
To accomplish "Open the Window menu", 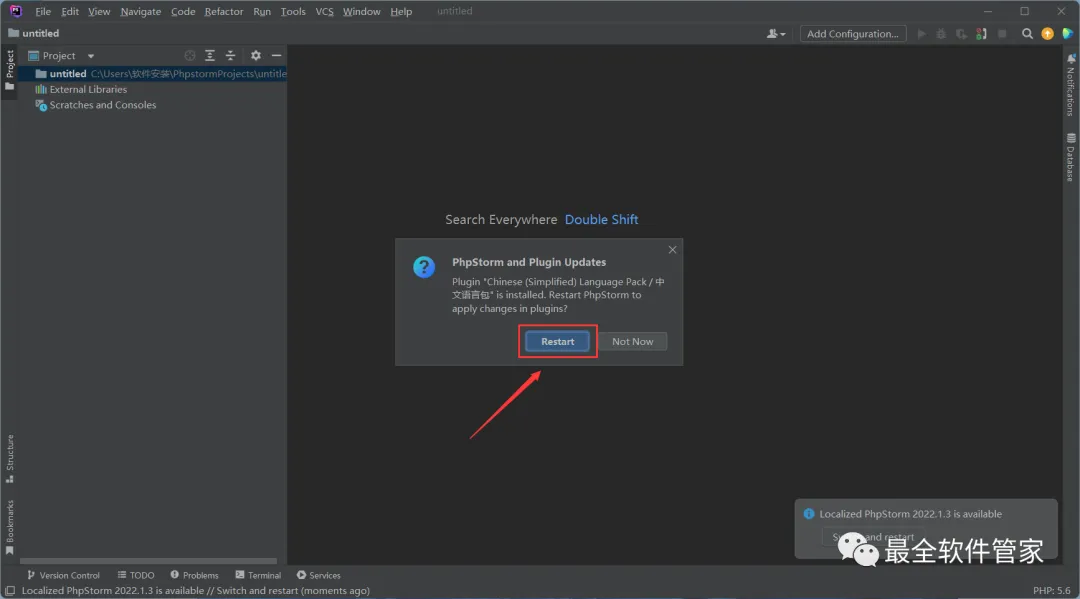I will (361, 12).
